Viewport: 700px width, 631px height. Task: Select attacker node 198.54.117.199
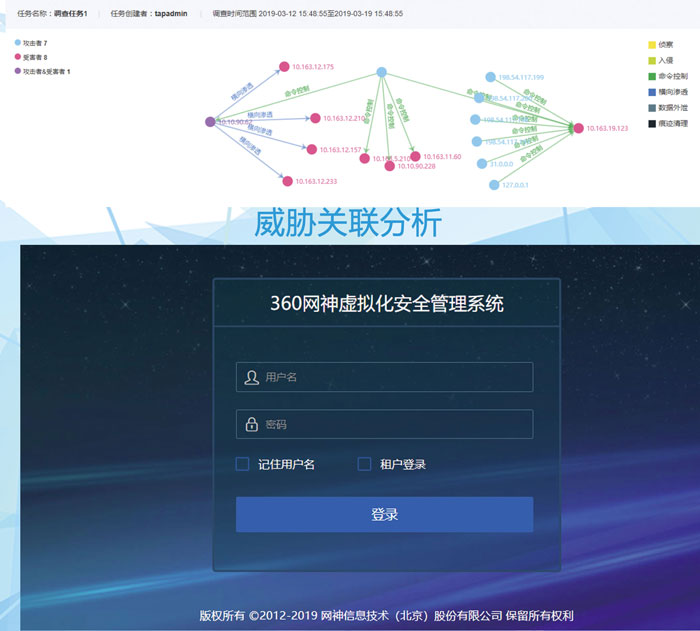pyautogui.click(x=490, y=77)
